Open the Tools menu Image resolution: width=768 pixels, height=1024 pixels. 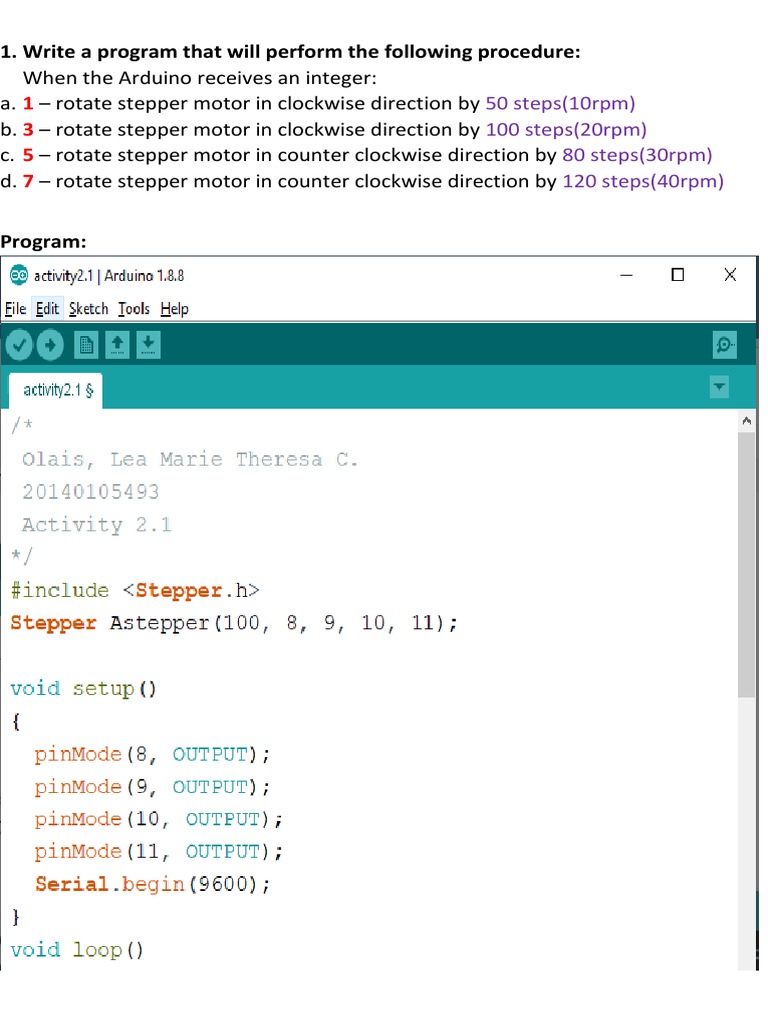tap(133, 309)
